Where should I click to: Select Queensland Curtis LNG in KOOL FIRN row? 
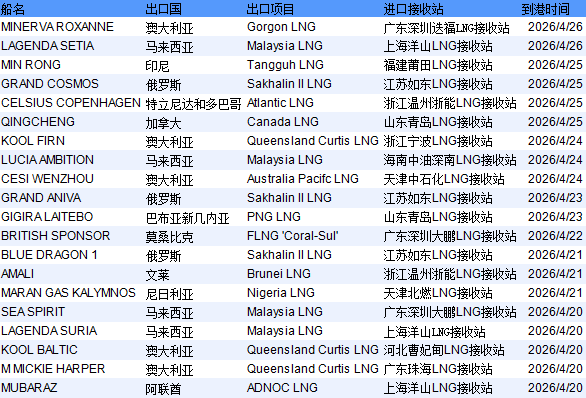(312, 141)
